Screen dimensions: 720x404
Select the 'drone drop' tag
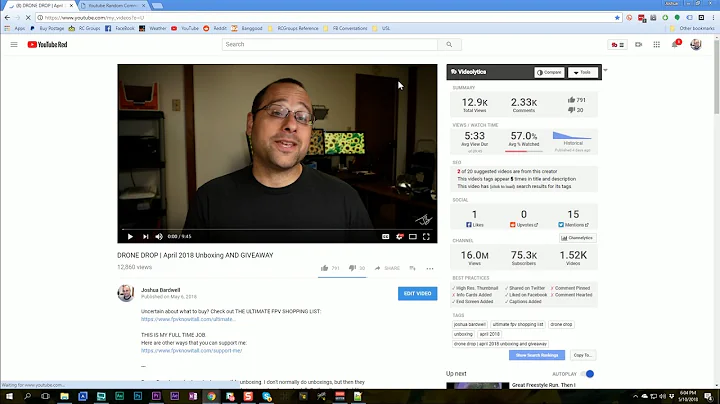pyautogui.click(x=561, y=325)
